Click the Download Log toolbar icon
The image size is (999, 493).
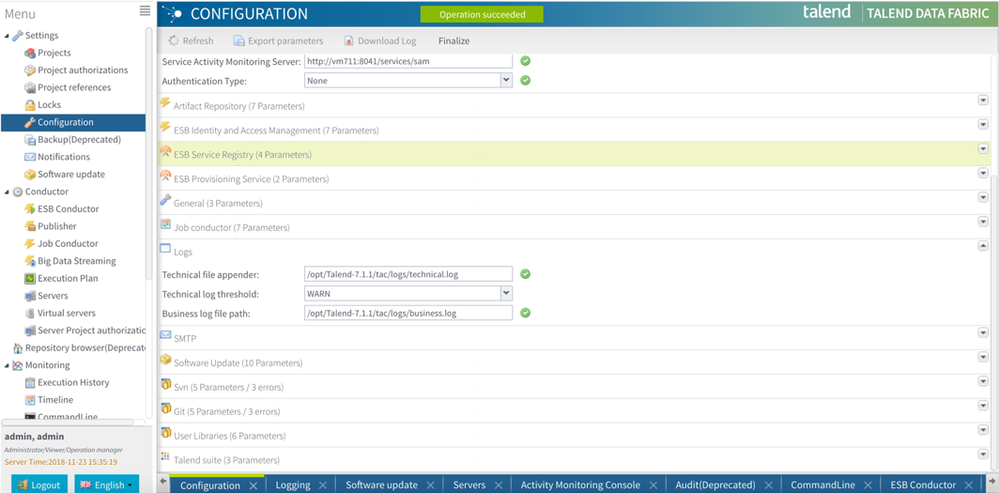point(349,41)
